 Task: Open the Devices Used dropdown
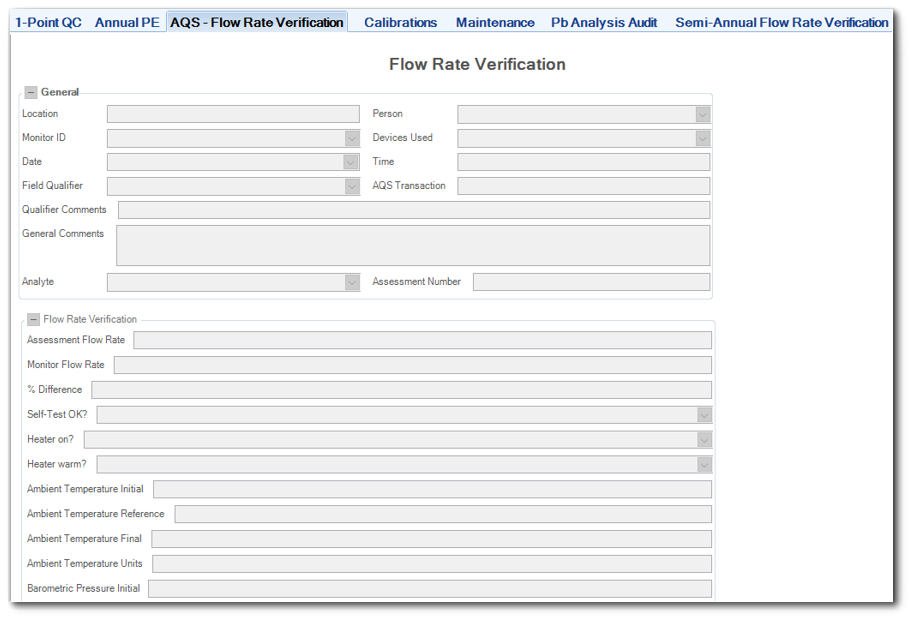pos(701,137)
